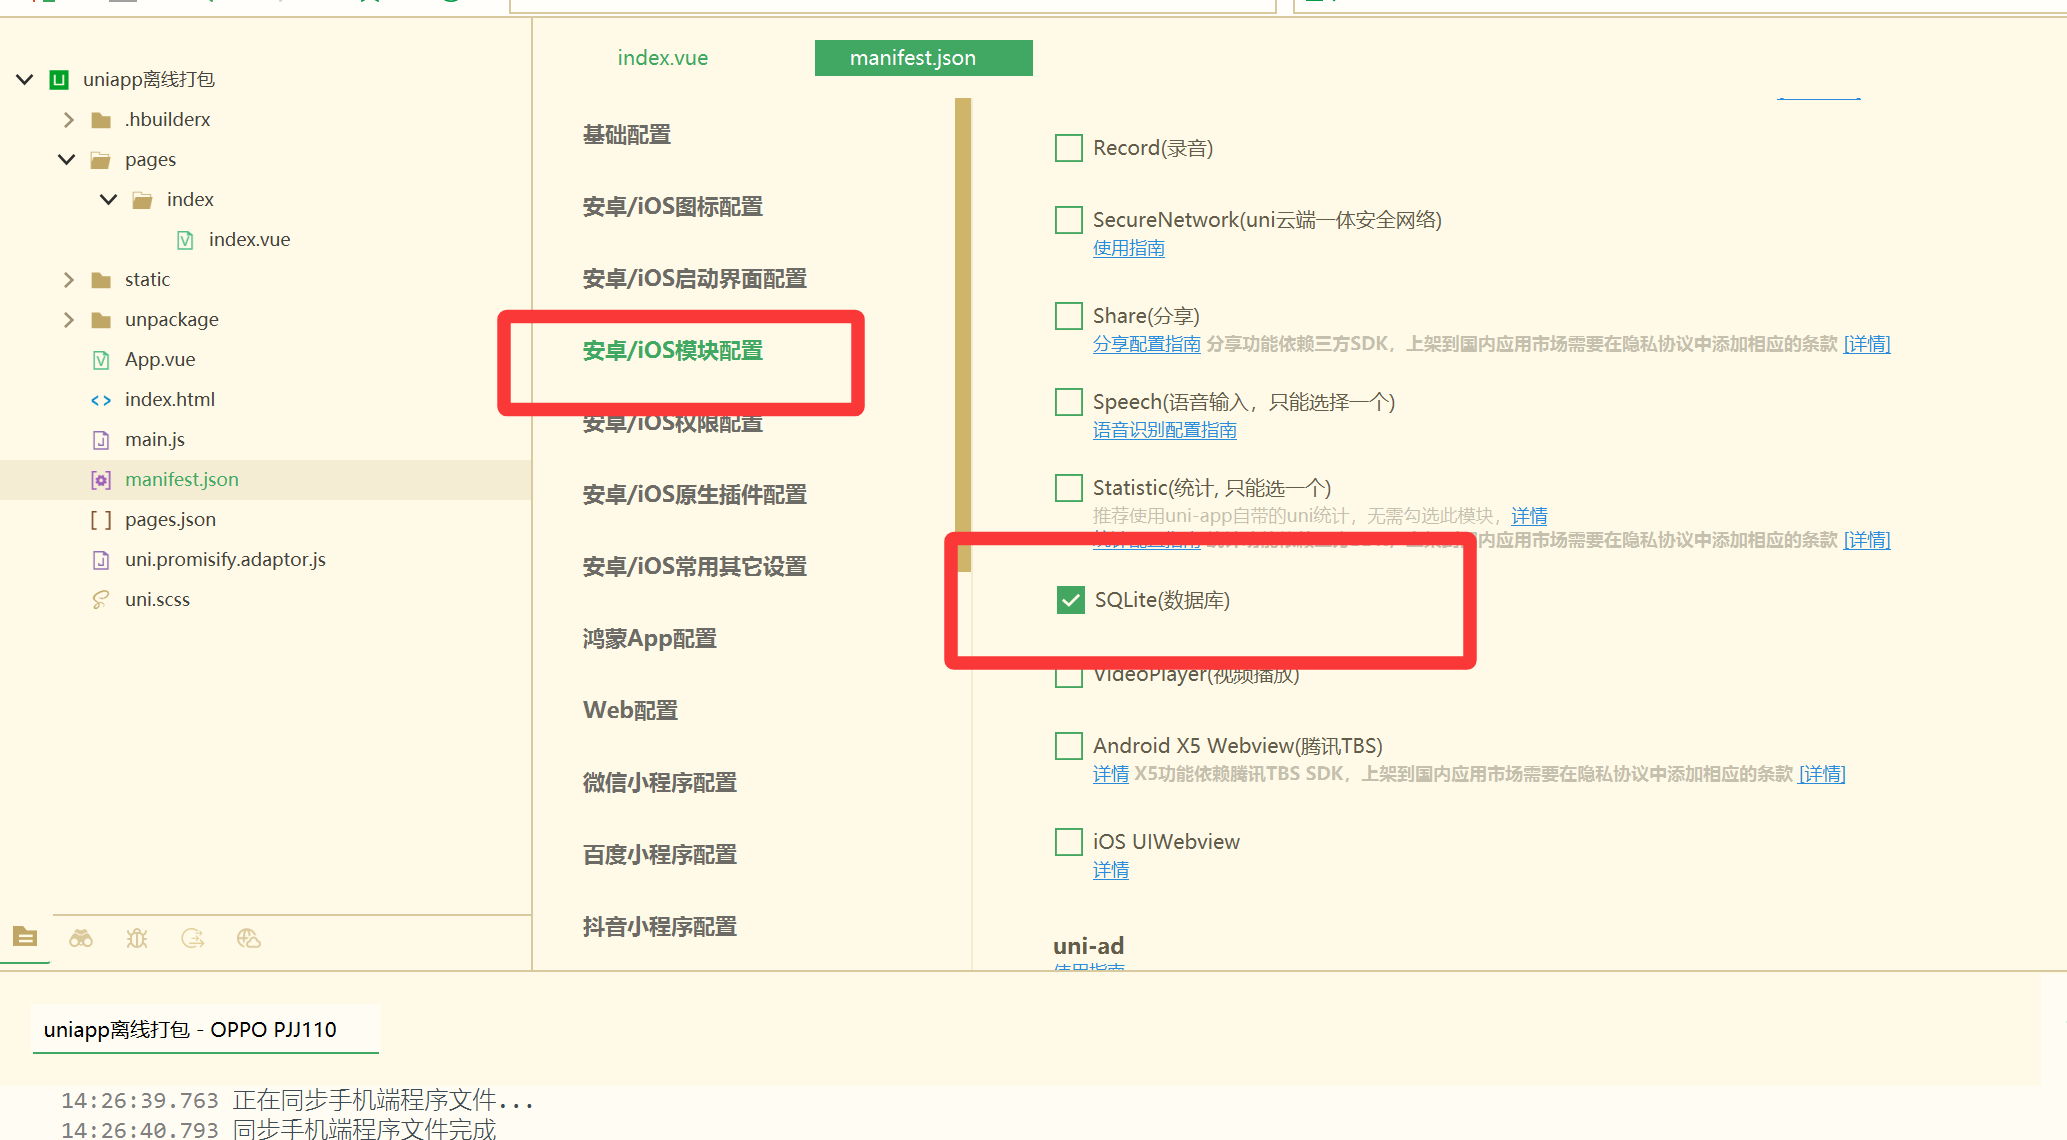
Task: Click the Vue icon next to index.vue
Action: click(185, 239)
